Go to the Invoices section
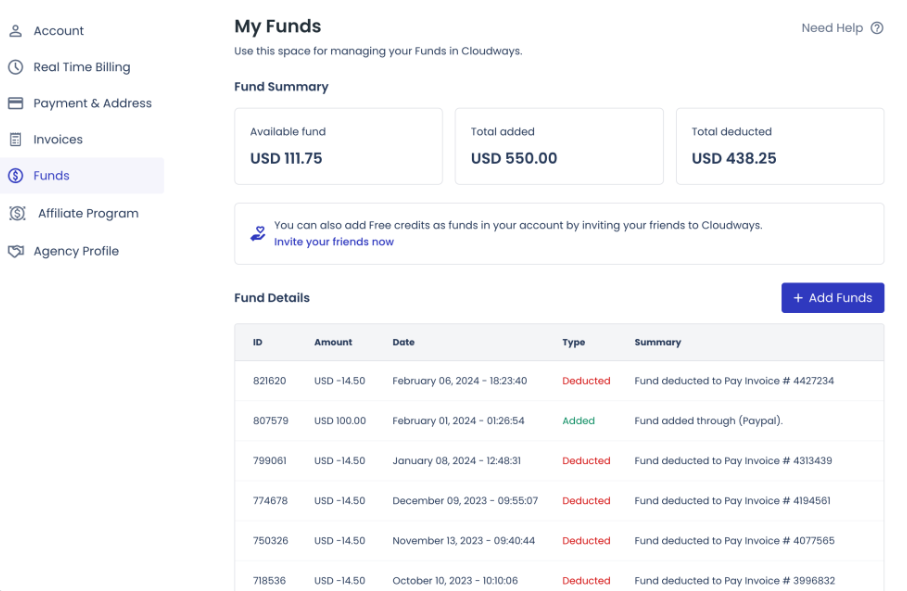This screenshot has width=907, height=591. coord(58,140)
